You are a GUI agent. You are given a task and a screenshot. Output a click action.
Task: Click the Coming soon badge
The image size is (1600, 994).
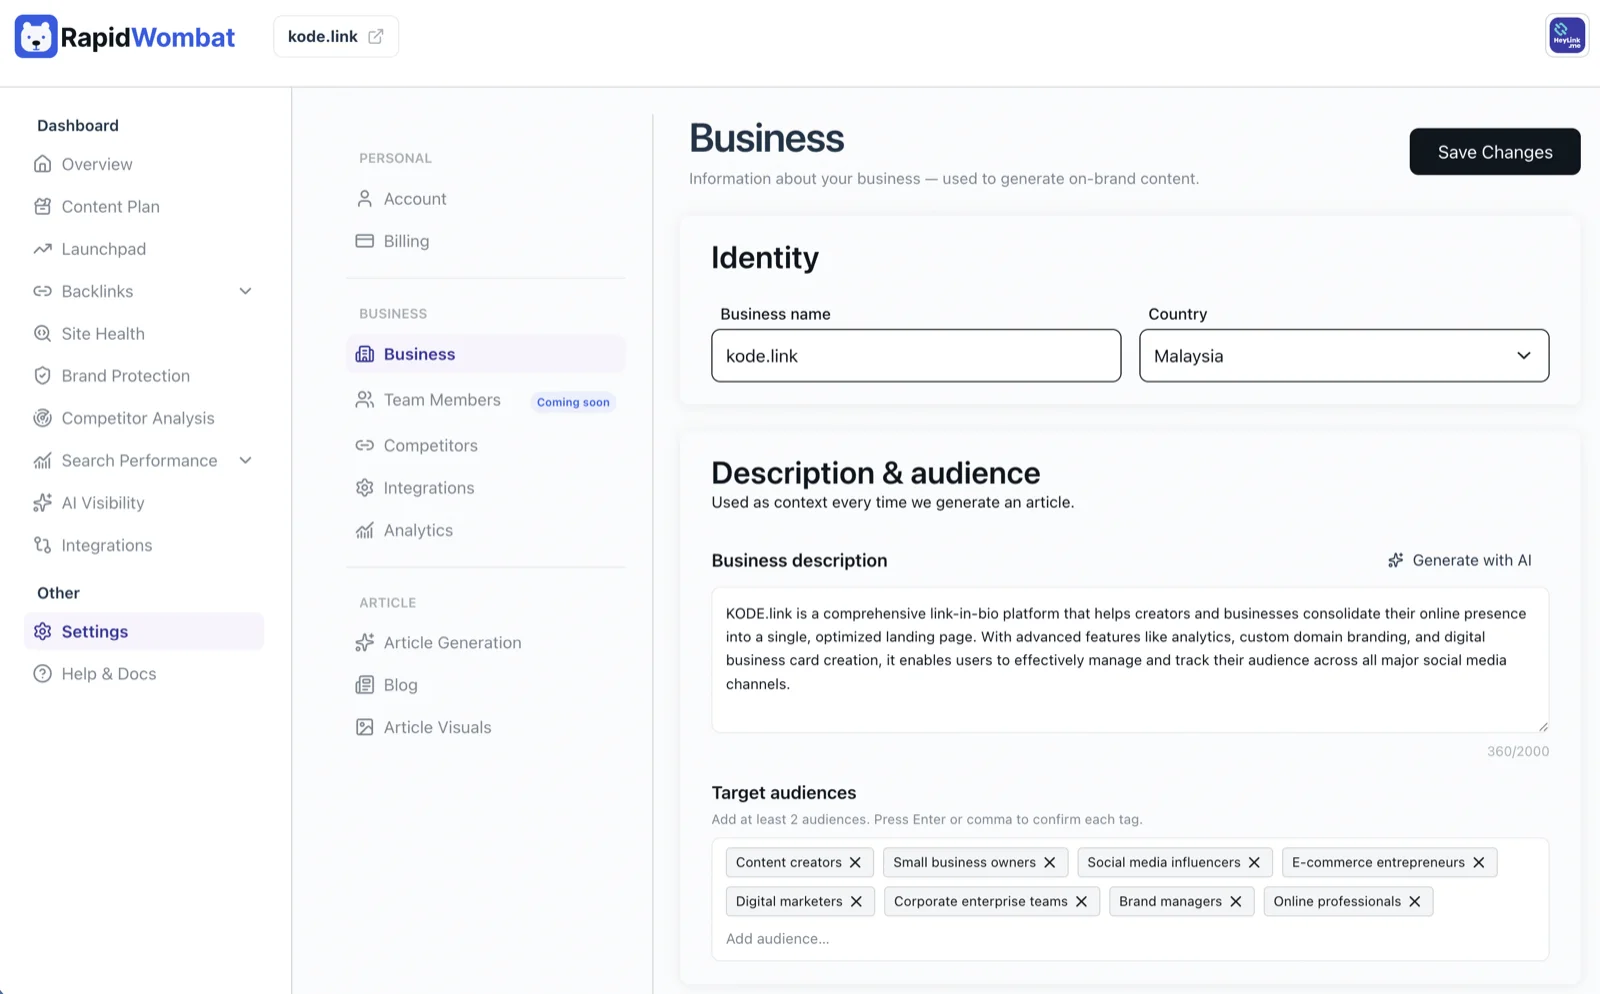pos(573,402)
